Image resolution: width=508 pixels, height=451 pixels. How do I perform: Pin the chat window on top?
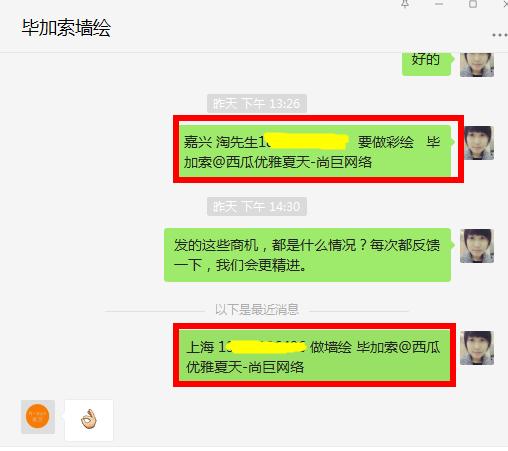pyautogui.click(x=405, y=4)
